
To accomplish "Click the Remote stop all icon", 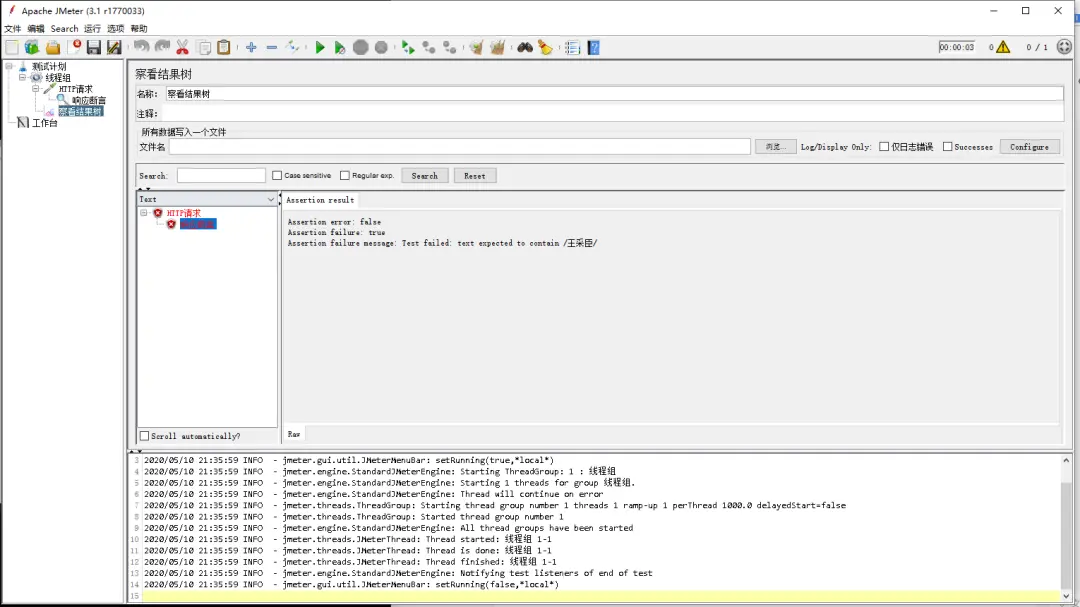I will click(x=429, y=48).
